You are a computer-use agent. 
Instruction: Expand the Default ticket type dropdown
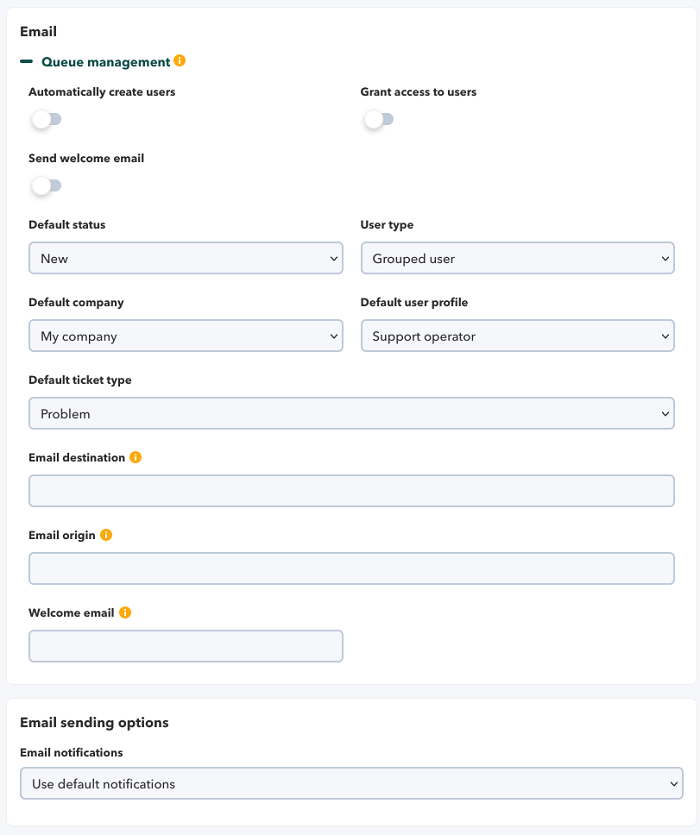coord(351,413)
